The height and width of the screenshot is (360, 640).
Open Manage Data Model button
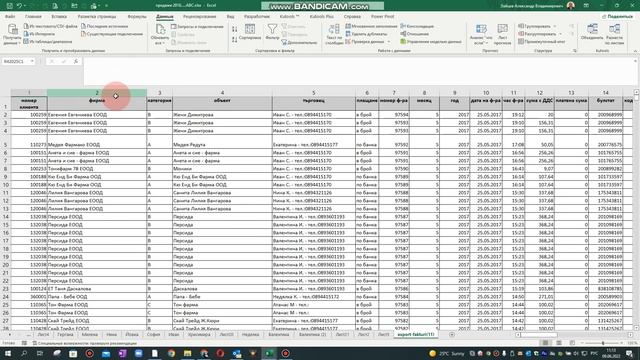point(431,41)
